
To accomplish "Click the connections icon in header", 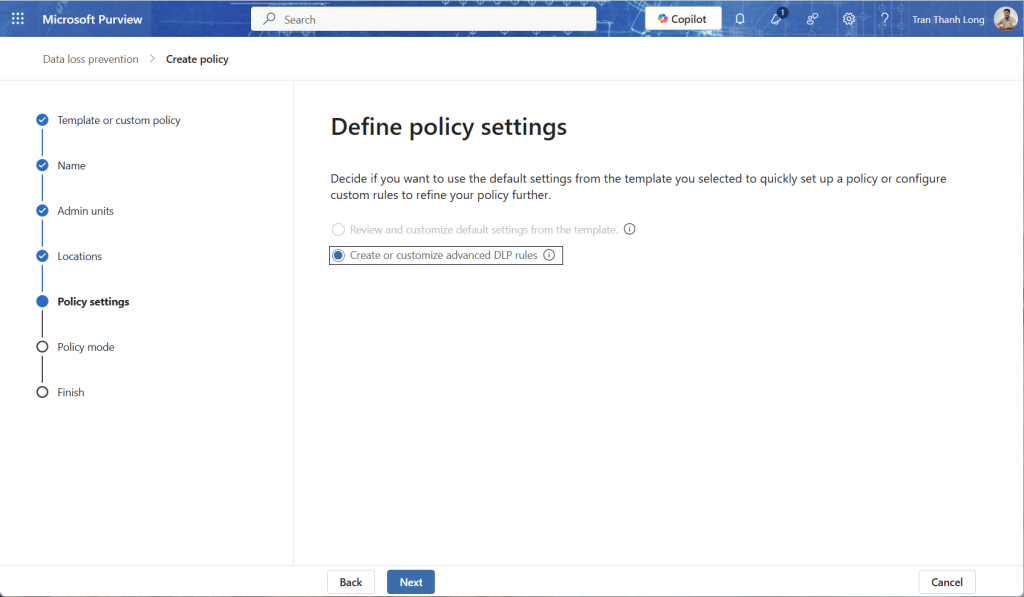I will tap(812, 19).
